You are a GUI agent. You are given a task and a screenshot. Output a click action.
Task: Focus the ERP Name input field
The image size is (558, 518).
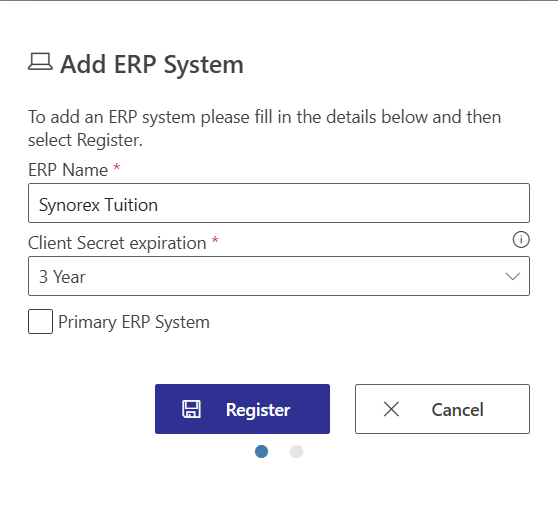[279, 203]
